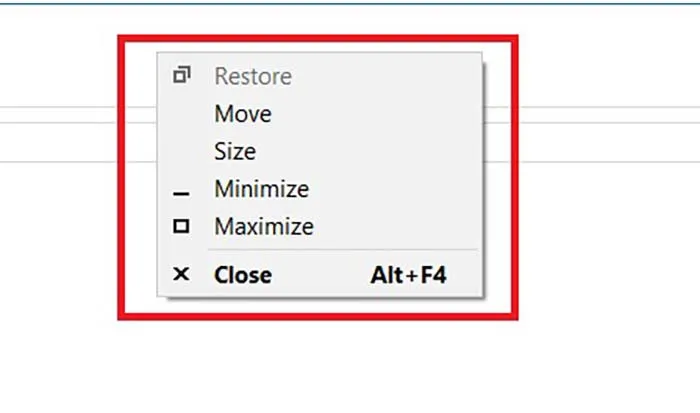Choose Move from the window menu
The width and height of the screenshot is (700, 413).
pyautogui.click(x=243, y=114)
